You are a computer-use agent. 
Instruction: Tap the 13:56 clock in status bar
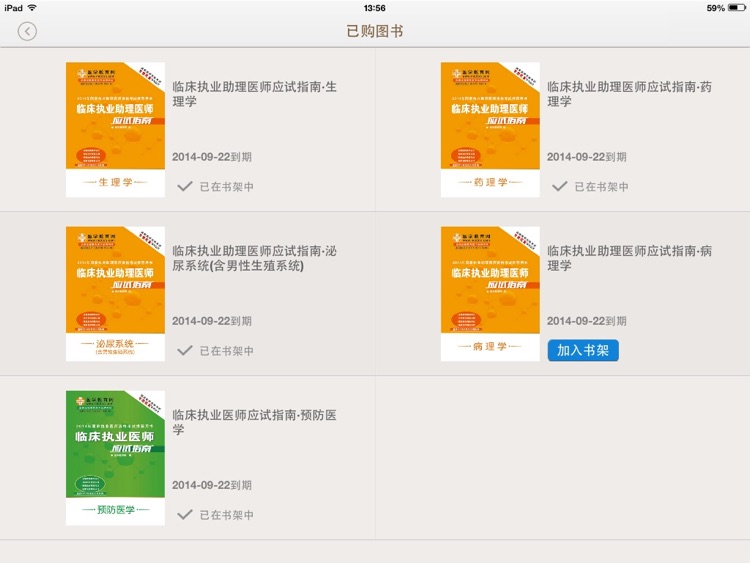[x=375, y=8]
